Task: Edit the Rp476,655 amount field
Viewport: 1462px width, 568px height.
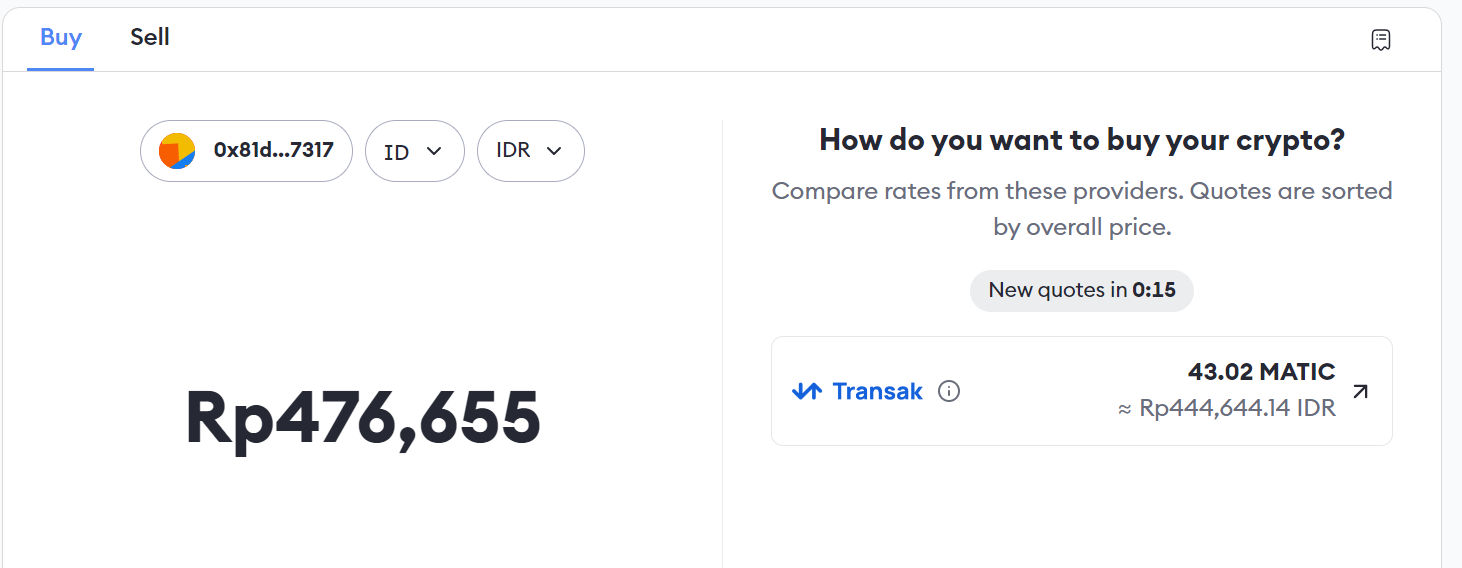Action: [363, 418]
